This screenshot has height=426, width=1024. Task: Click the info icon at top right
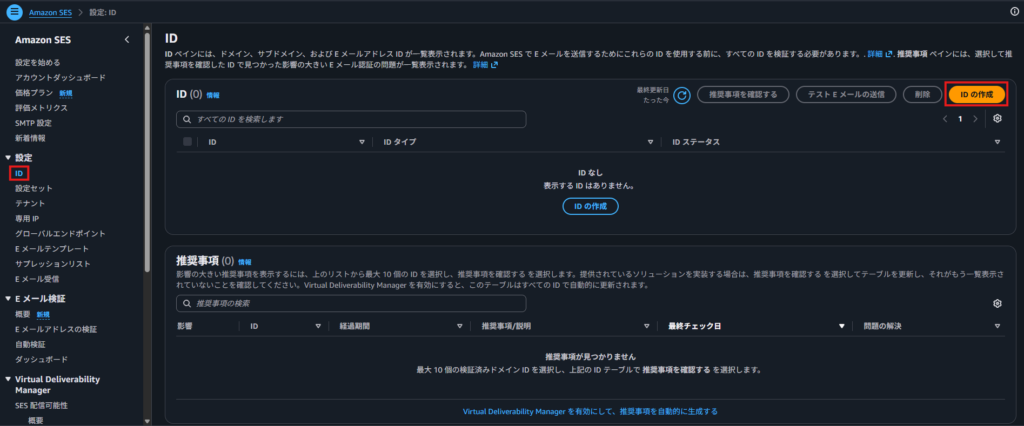[x=1014, y=12]
